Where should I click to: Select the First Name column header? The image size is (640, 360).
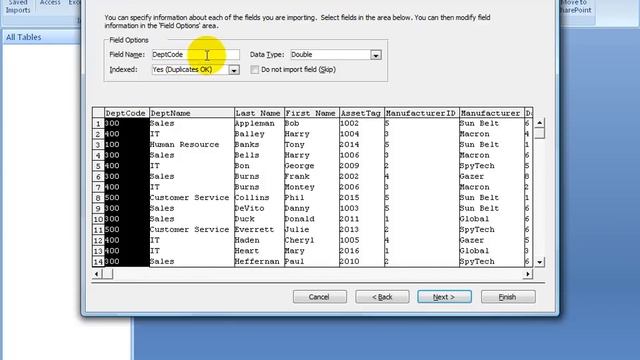(x=311, y=113)
